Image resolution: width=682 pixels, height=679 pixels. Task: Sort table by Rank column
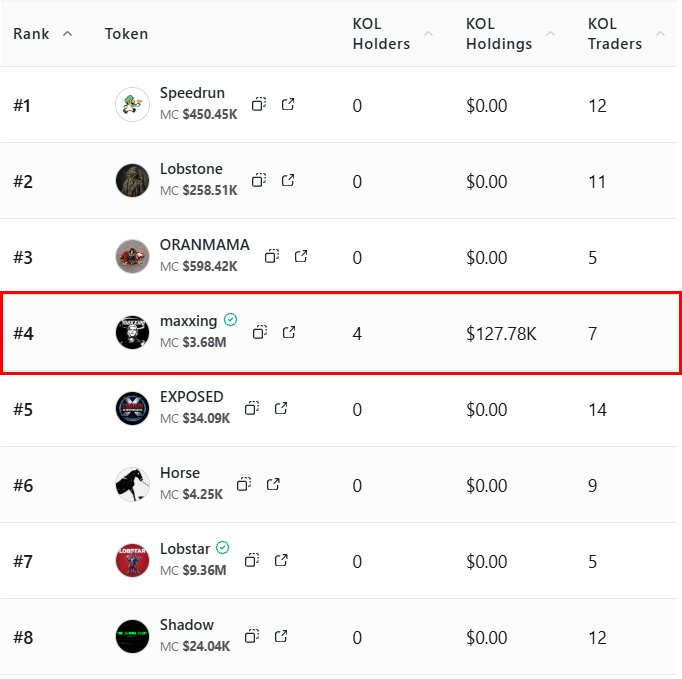point(42,34)
